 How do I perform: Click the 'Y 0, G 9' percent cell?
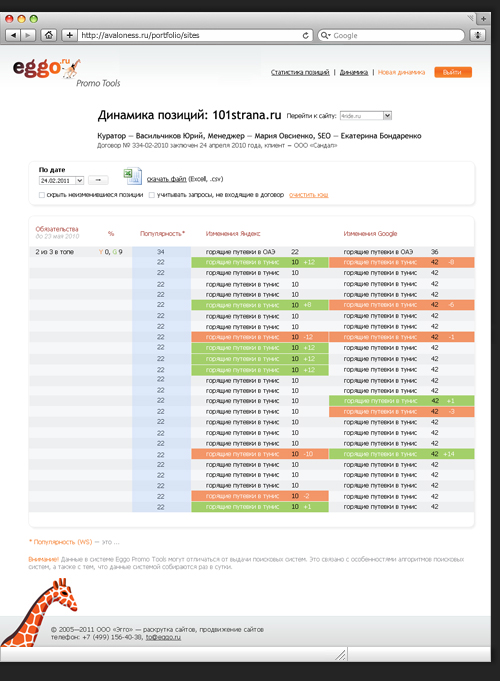pyautogui.click(x=111, y=252)
